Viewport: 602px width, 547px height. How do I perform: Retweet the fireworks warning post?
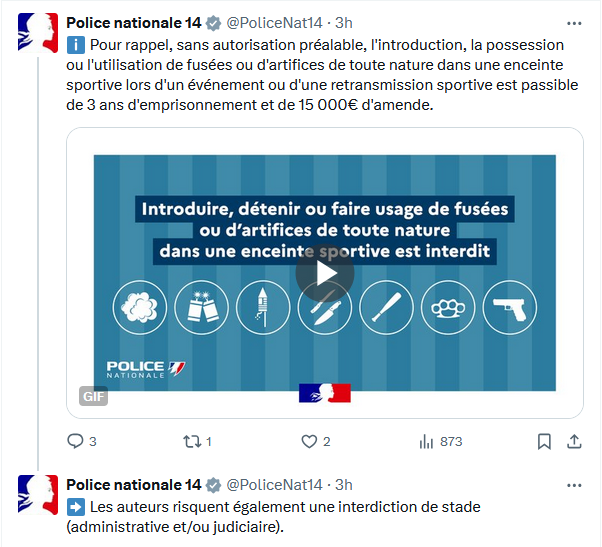[191, 441]
